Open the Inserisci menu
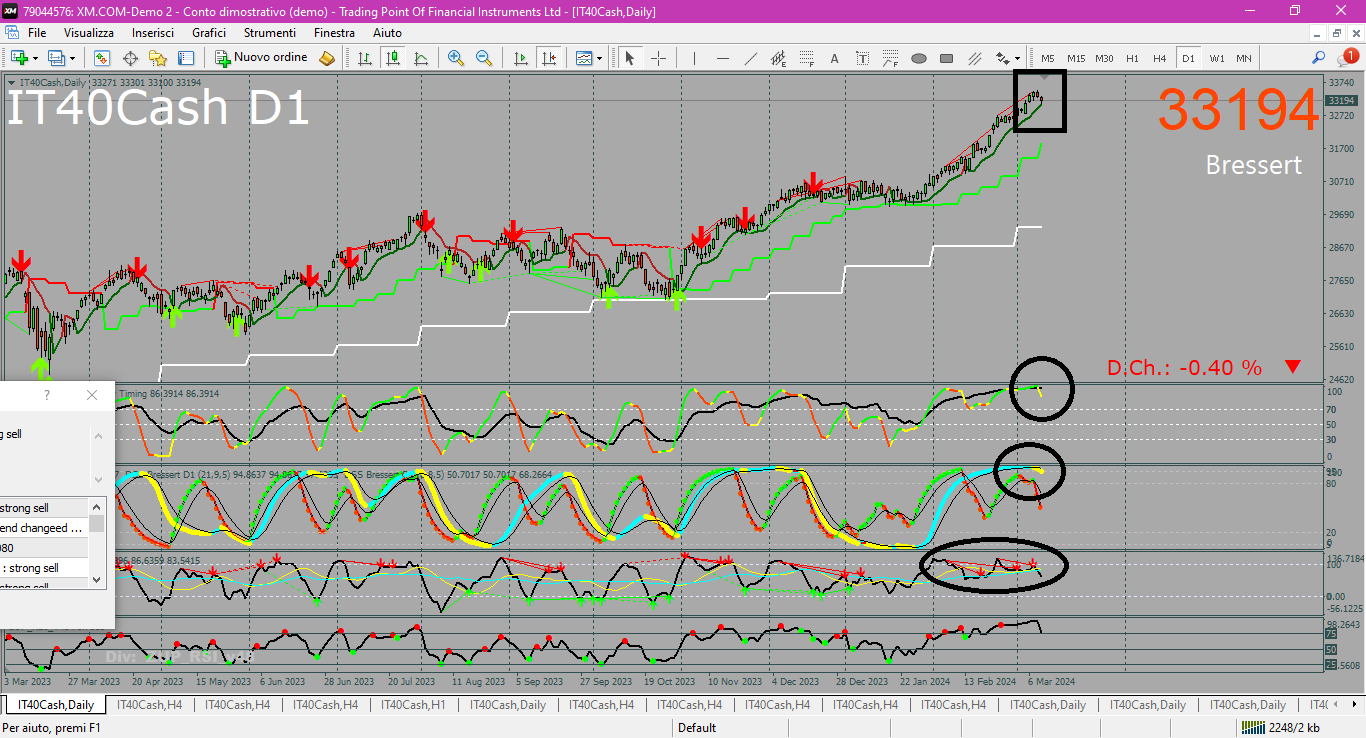This screenshot has height=738, width=1366. click(x=153, y=33)
